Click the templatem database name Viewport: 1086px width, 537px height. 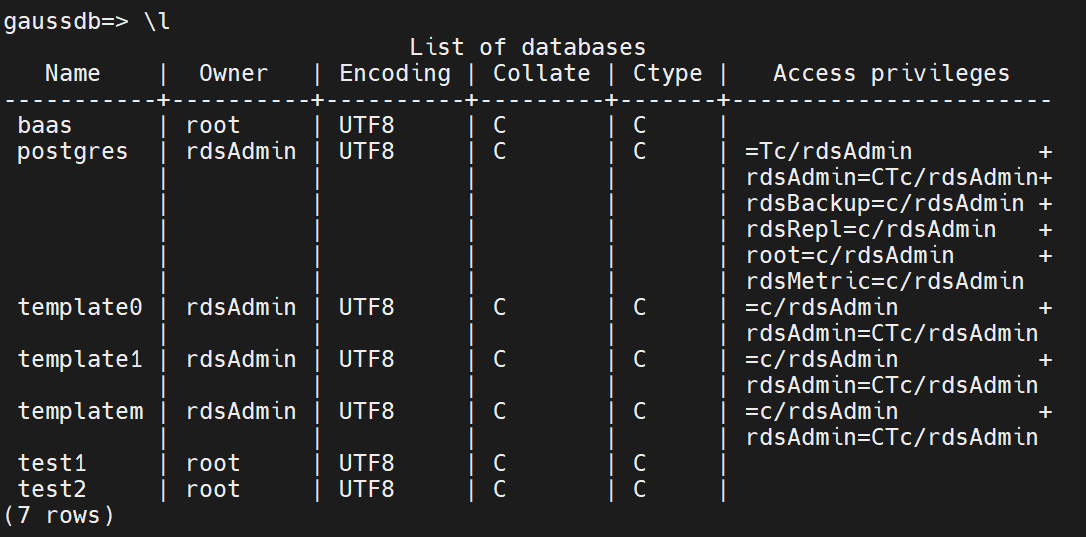[80, 411]
